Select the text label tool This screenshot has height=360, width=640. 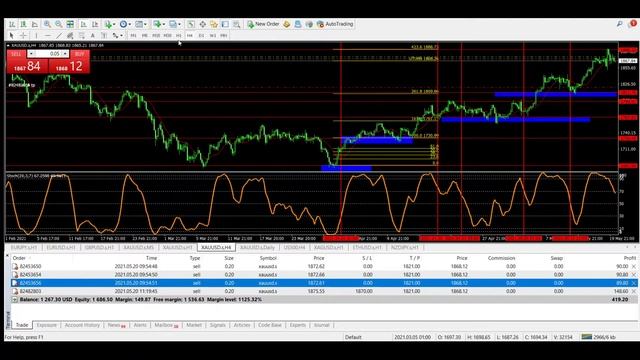pos(104,36)
